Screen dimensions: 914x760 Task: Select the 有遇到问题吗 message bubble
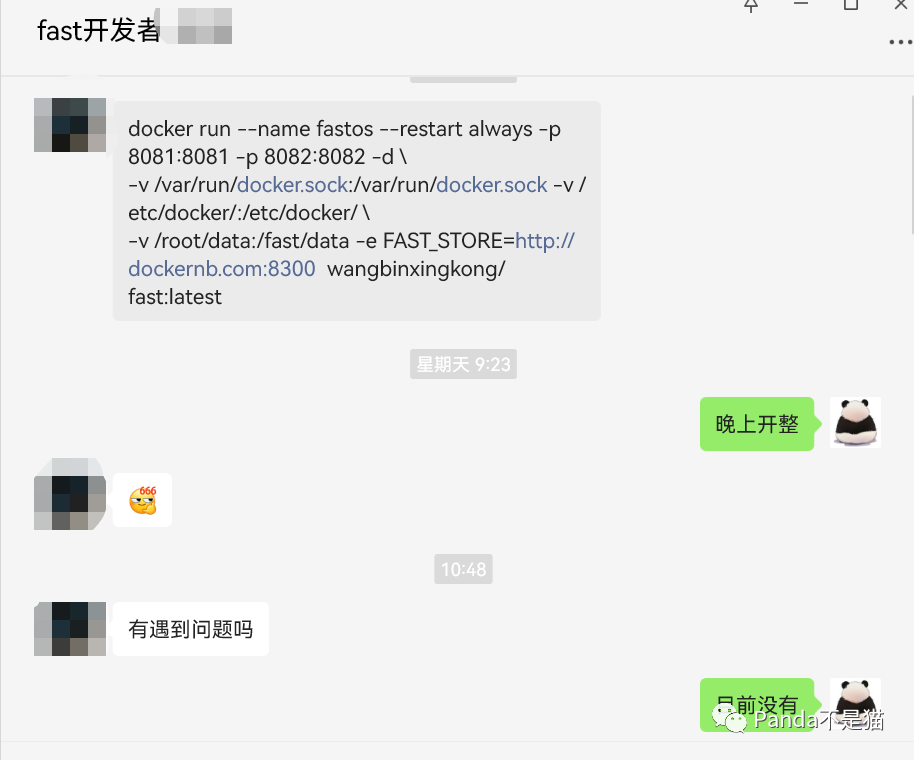[x=191, y=629]
